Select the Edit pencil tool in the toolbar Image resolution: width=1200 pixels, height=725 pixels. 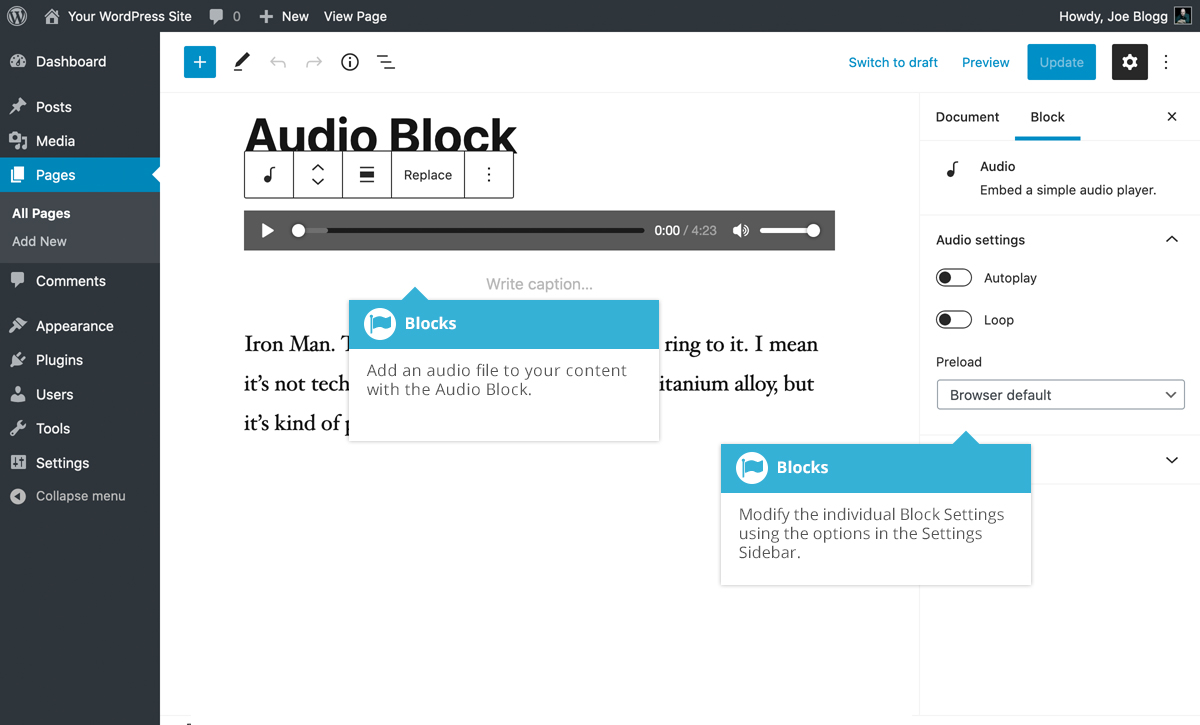[240, 61]
